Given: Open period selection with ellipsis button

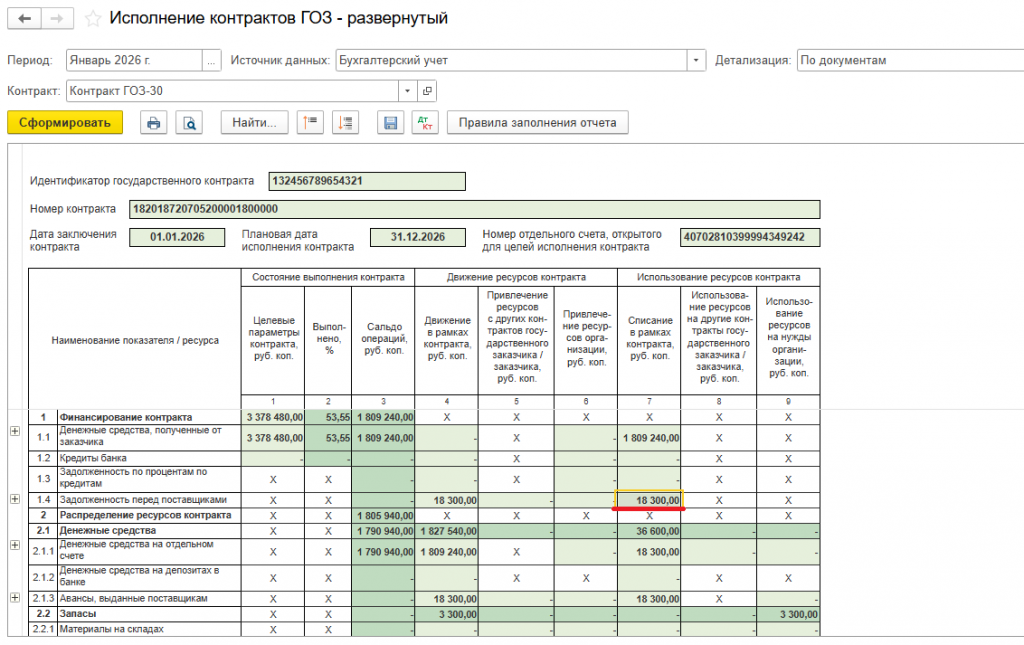Looking at the screenshot, I should 211,60.
